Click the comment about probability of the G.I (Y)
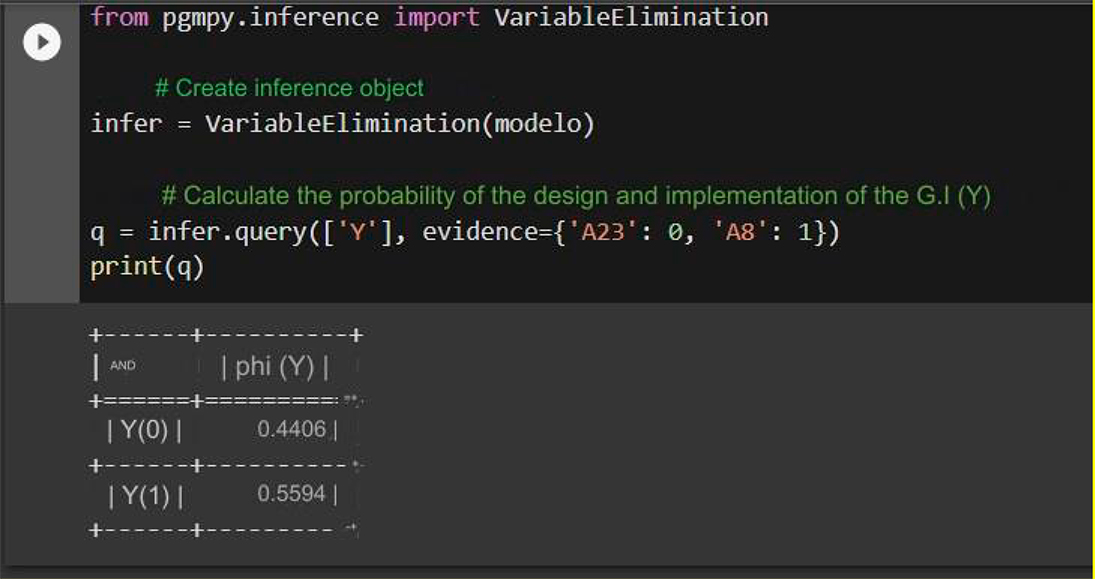 [x=575, y=196]
